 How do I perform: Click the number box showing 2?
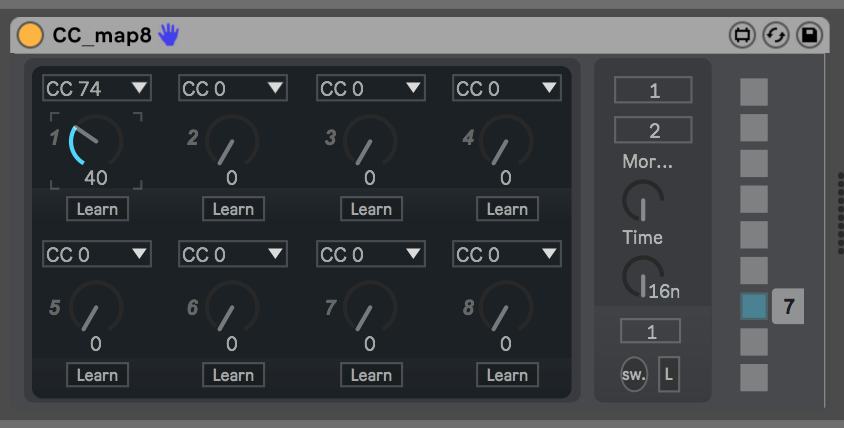coord(653,130)
